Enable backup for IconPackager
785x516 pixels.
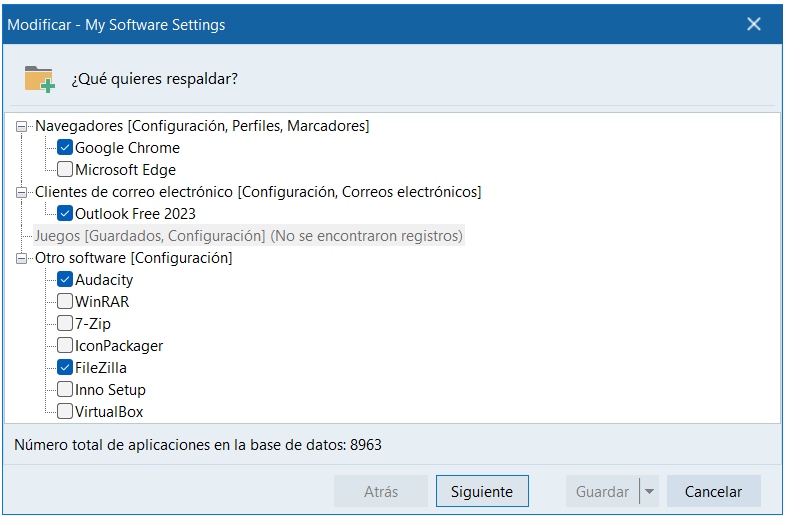(65, 346)
